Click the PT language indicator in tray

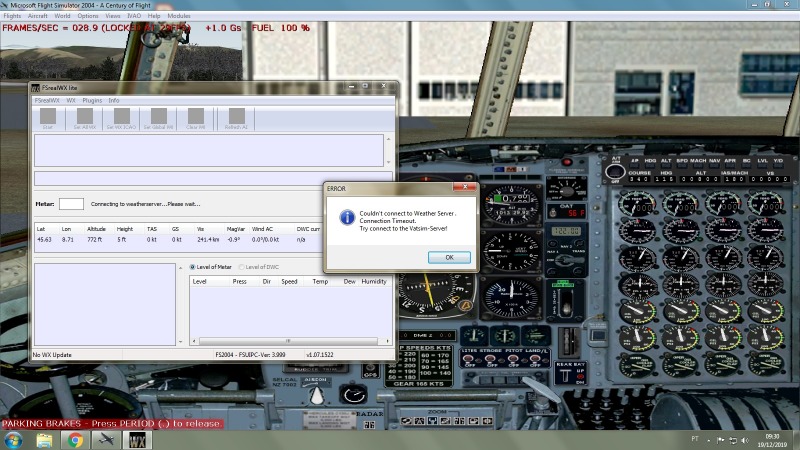695,439
